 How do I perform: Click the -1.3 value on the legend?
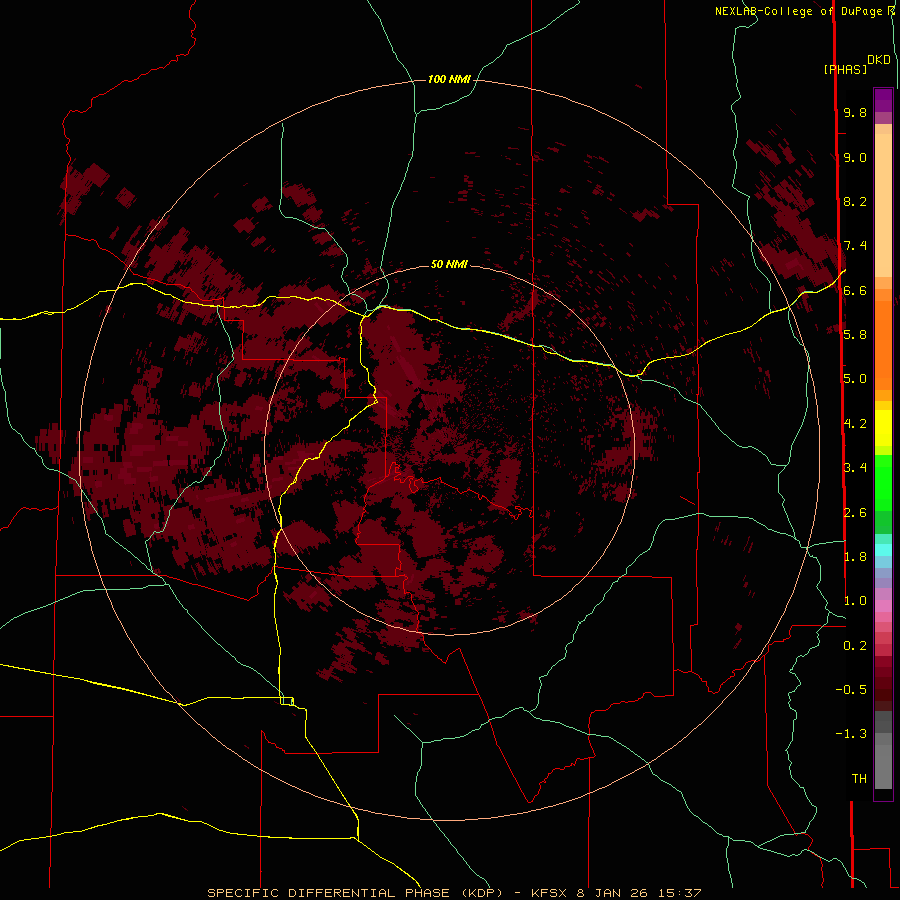(x=851, y=734)
